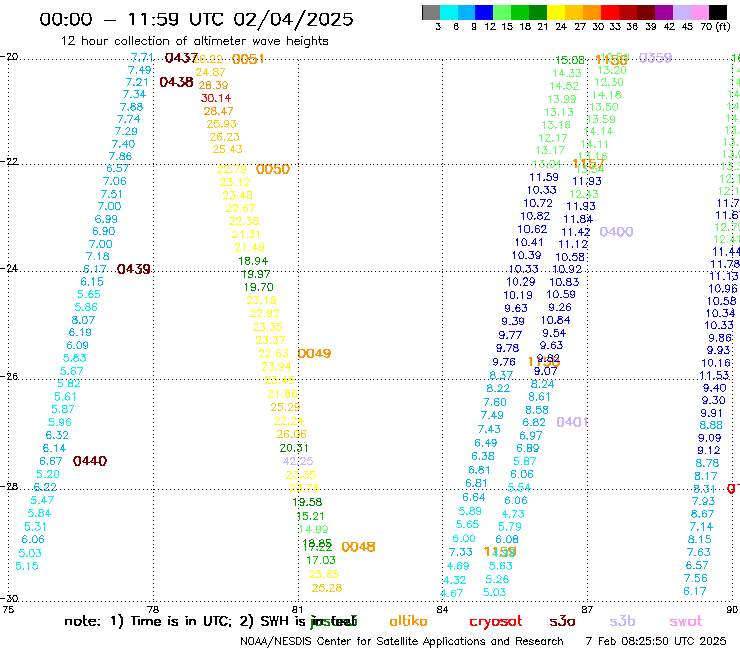
Task: Click the swot satellite legend label
Action: point(686,621)
